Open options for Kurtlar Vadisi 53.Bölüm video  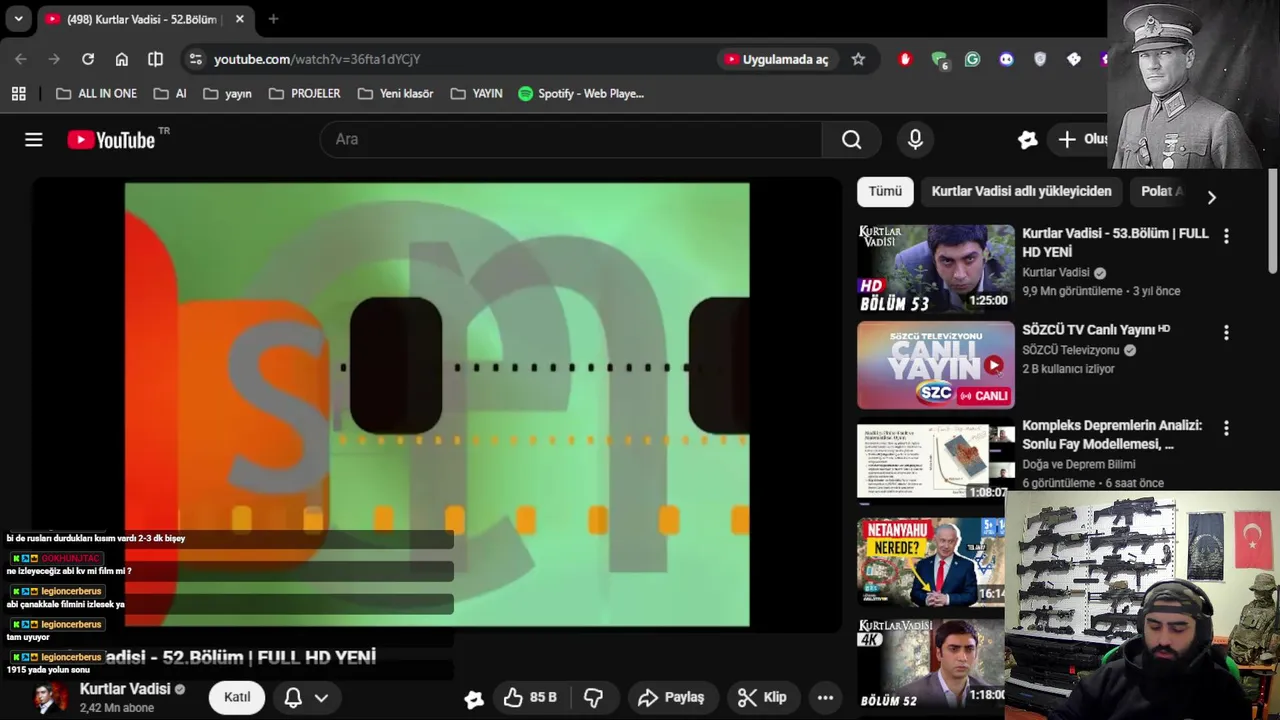tap(1226, 236)
